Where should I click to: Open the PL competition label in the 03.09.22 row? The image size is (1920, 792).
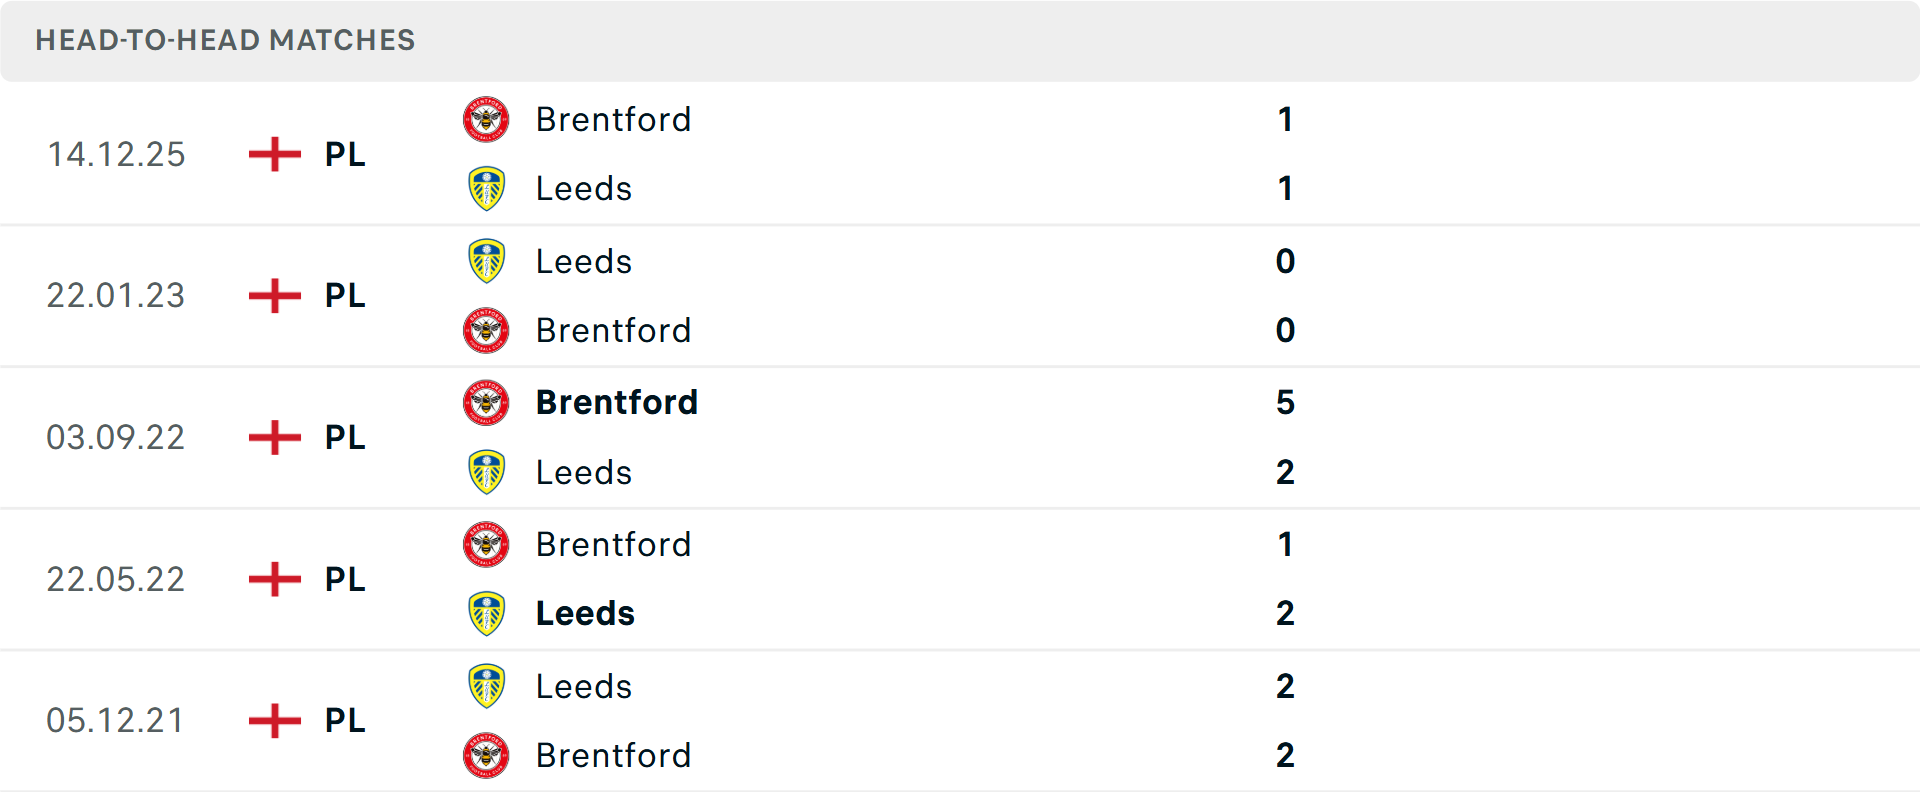point(344,438)
